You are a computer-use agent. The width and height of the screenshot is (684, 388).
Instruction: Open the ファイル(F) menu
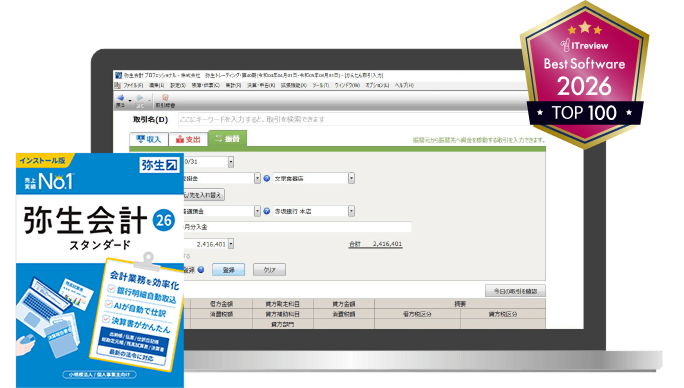[x=133, y=86]
